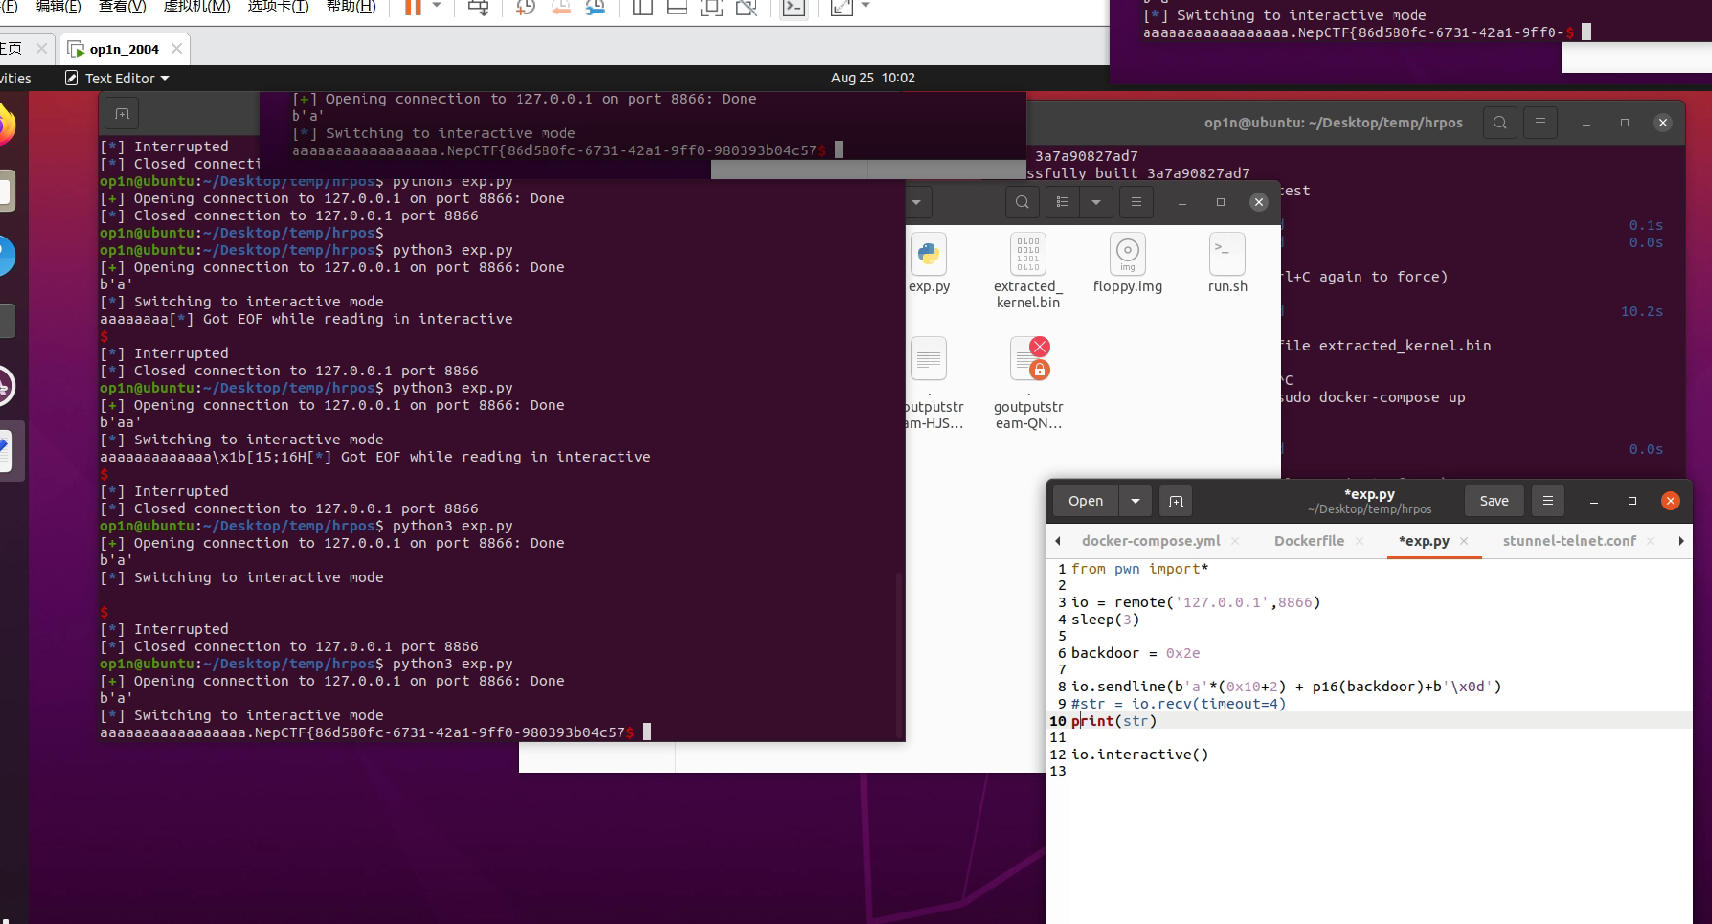Screen dimensions: 1712x924
Task: Show the library sidebar view icon
Action: 642,7
